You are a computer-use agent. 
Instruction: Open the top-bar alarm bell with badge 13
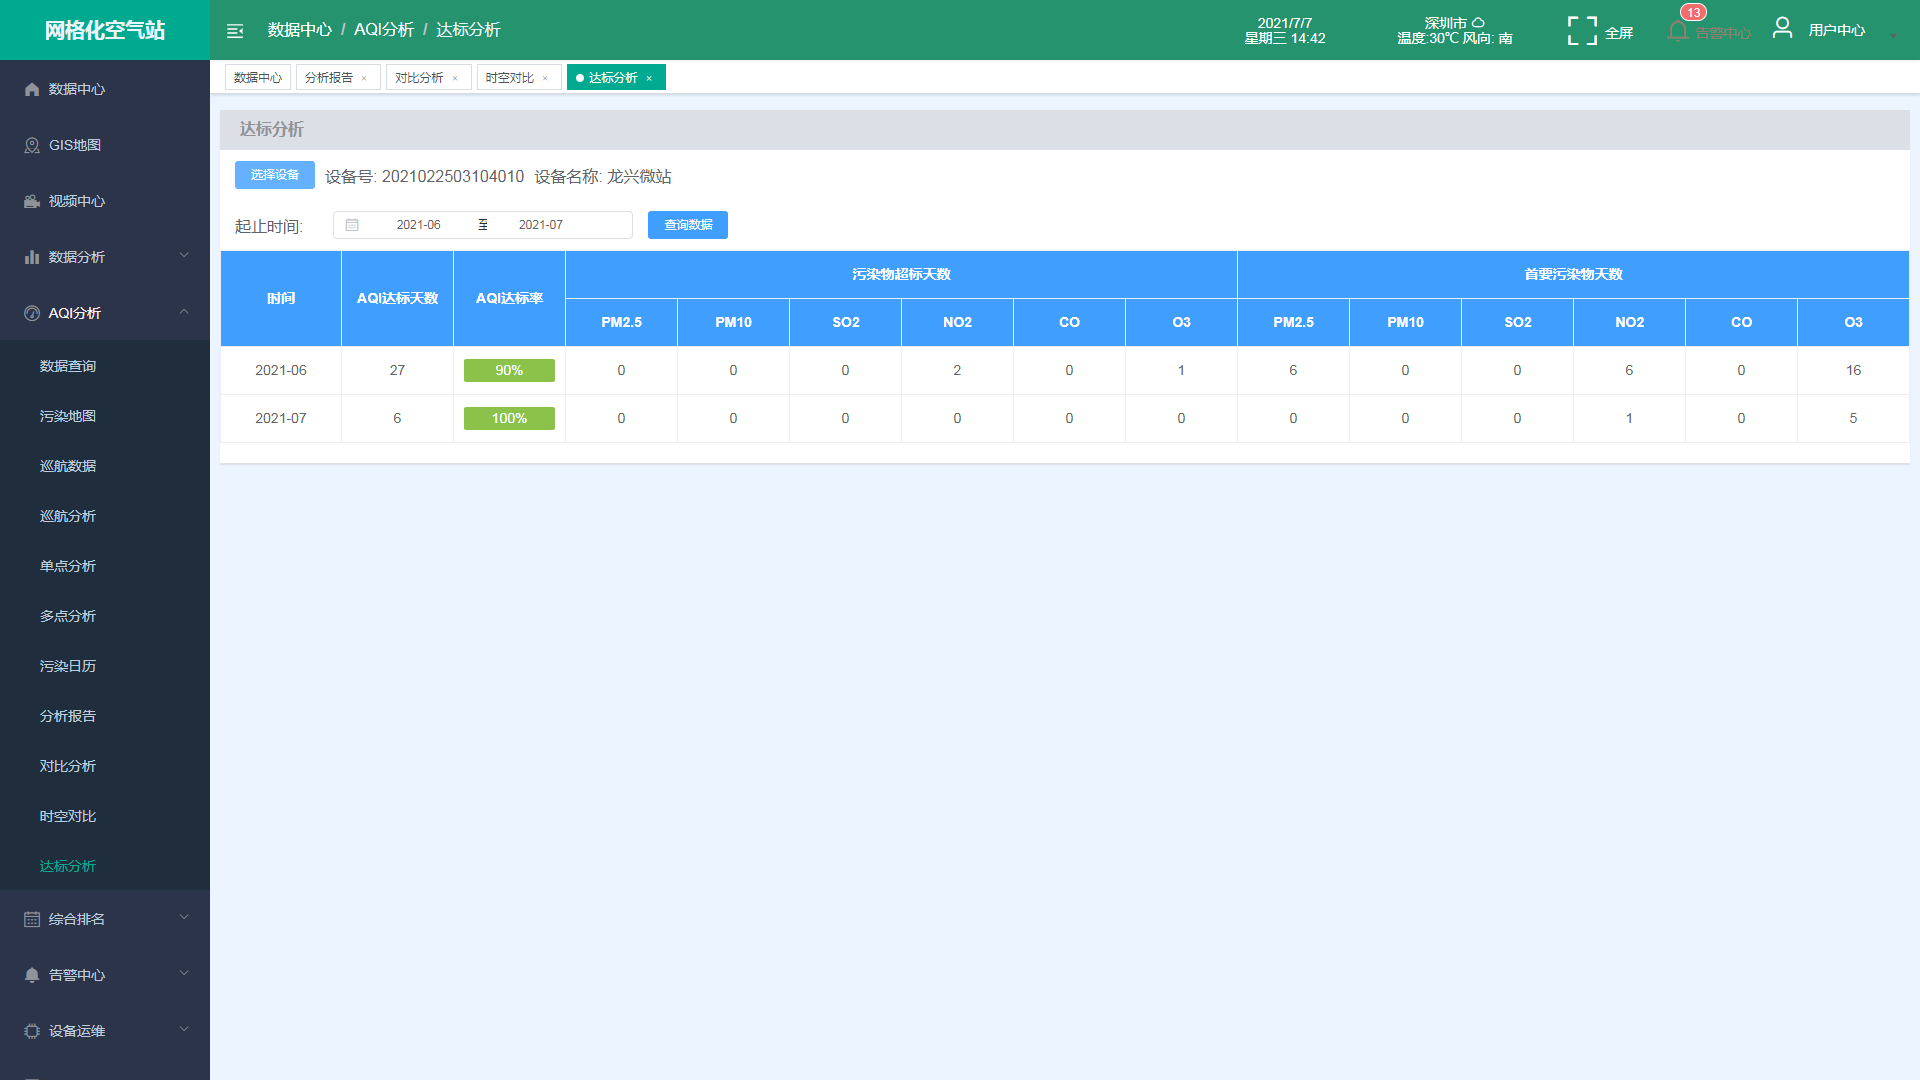[x=1678, y=32]
